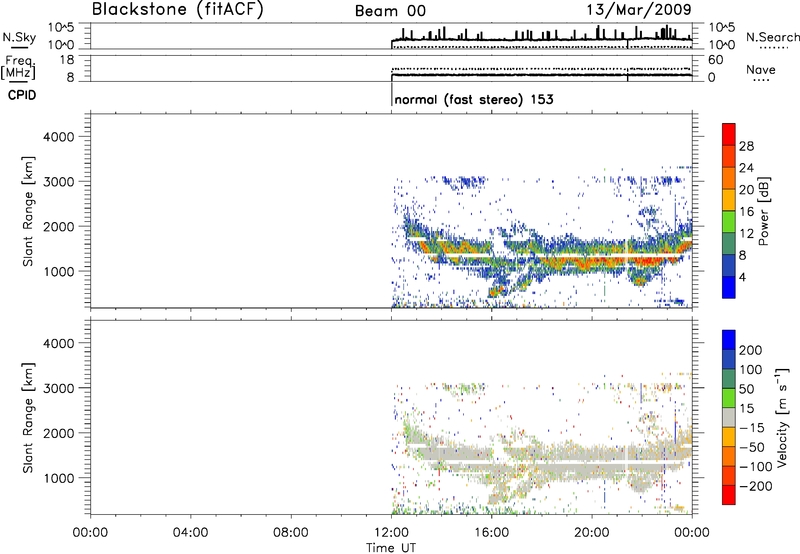The width and height of the screenshot is (800, 554).
Task: Click the "08:00" time axis label
Action: [291, 533]
